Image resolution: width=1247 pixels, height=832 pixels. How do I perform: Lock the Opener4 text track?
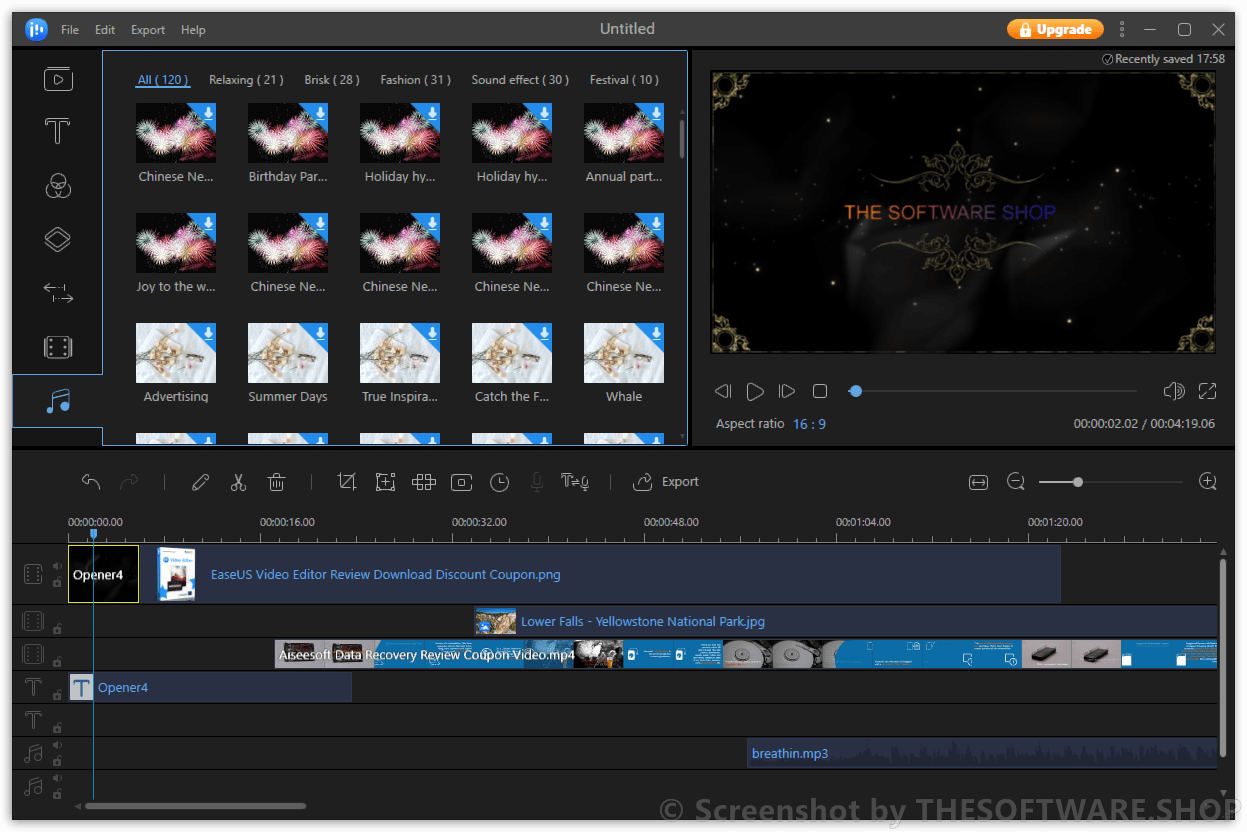pyautogui.click(x=57, y=693)
